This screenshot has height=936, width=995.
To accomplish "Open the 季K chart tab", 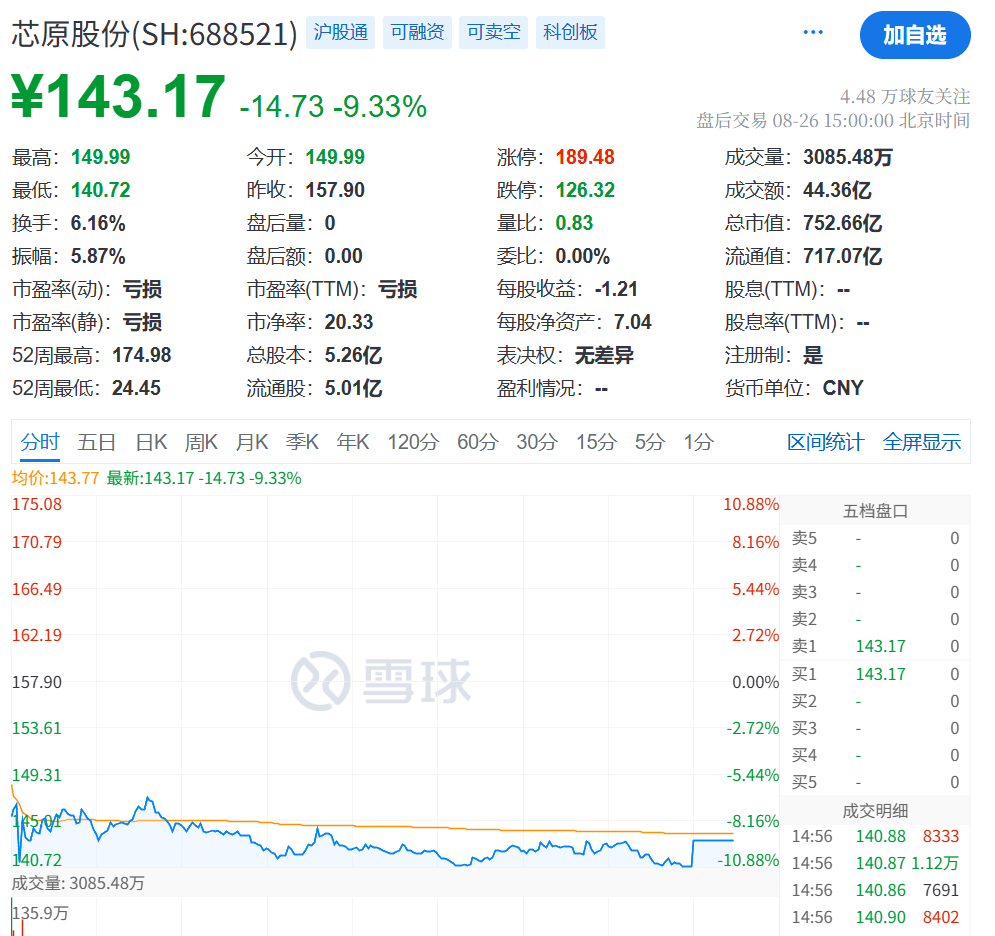I will pos(302,442).
